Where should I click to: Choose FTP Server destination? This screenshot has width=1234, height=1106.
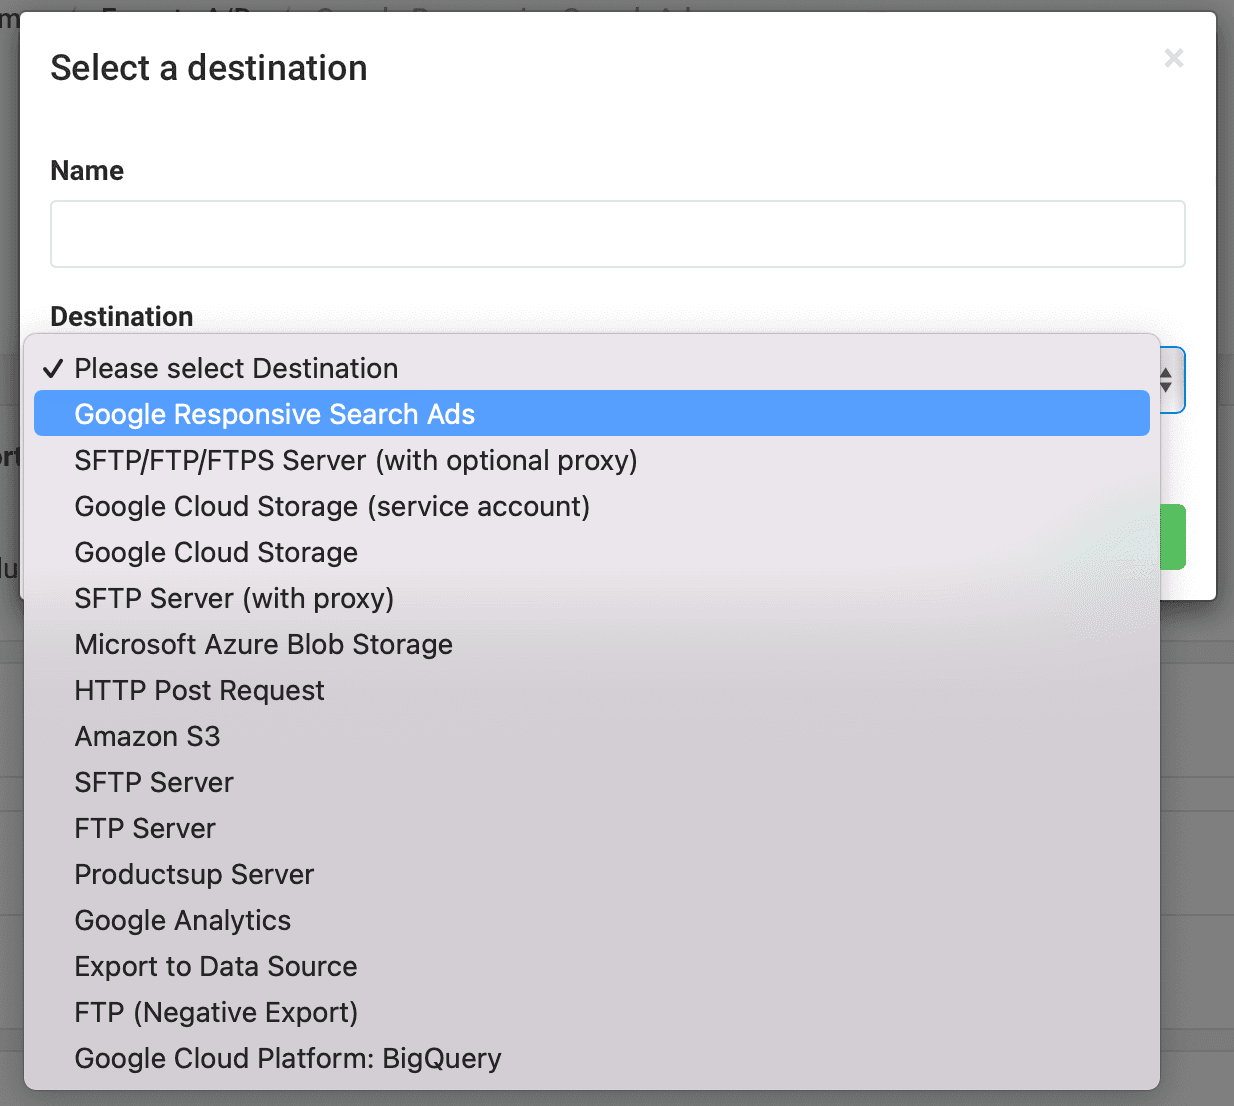click(145, 828)
